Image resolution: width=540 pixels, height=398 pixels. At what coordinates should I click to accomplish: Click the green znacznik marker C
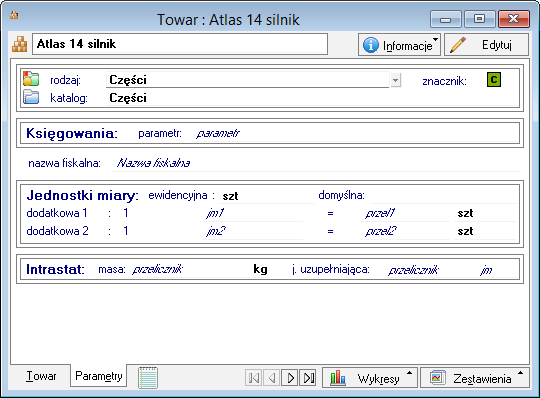pos(494,80)
